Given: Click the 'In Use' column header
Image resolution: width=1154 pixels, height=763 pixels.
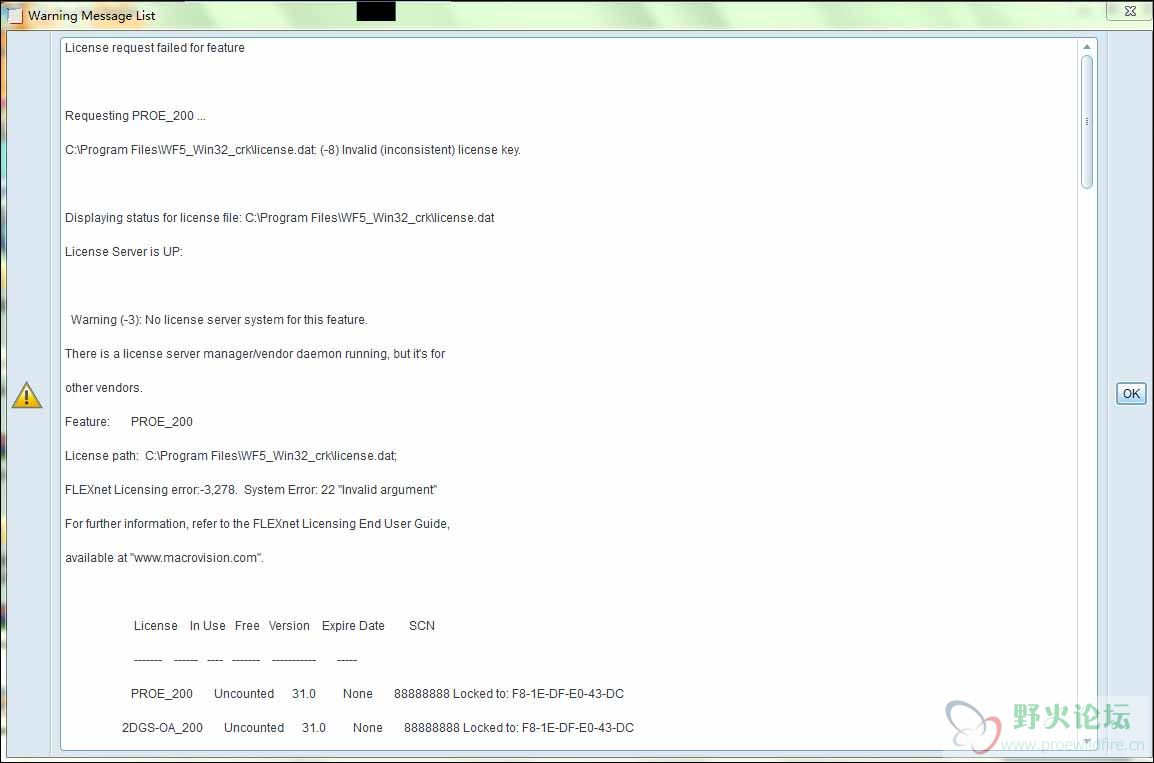Looking at the screenshot, I should 208,625.
